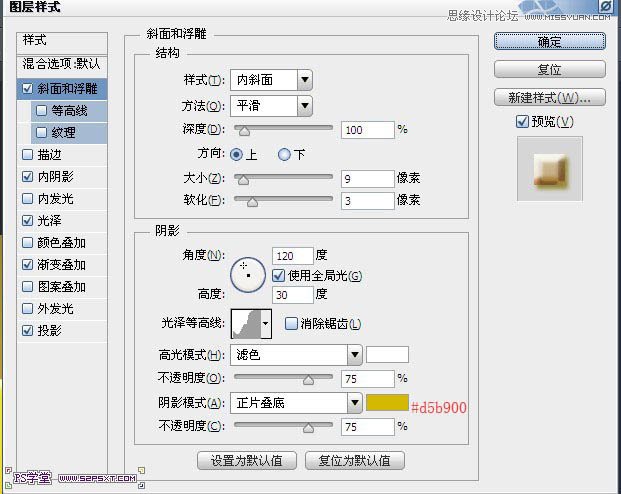Open 阴影模式 dropdown showing 正片叠底

pyautogui.click(x=296, y=403)
